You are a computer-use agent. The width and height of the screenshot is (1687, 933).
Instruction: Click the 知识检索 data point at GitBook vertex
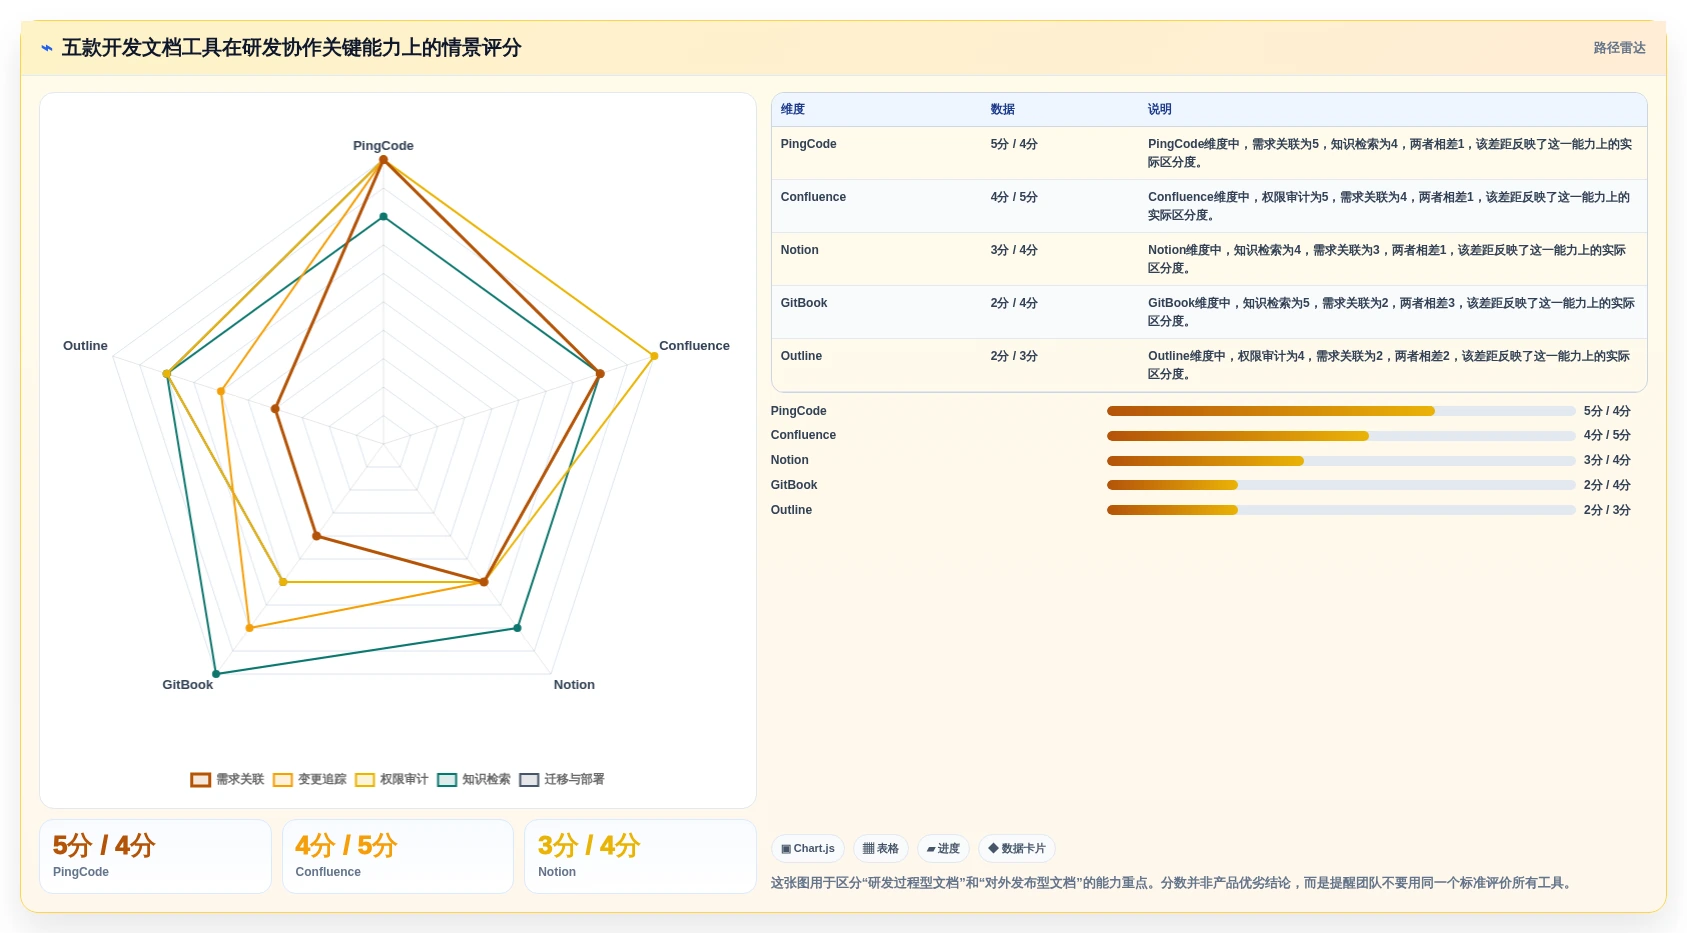pos(216,674)
